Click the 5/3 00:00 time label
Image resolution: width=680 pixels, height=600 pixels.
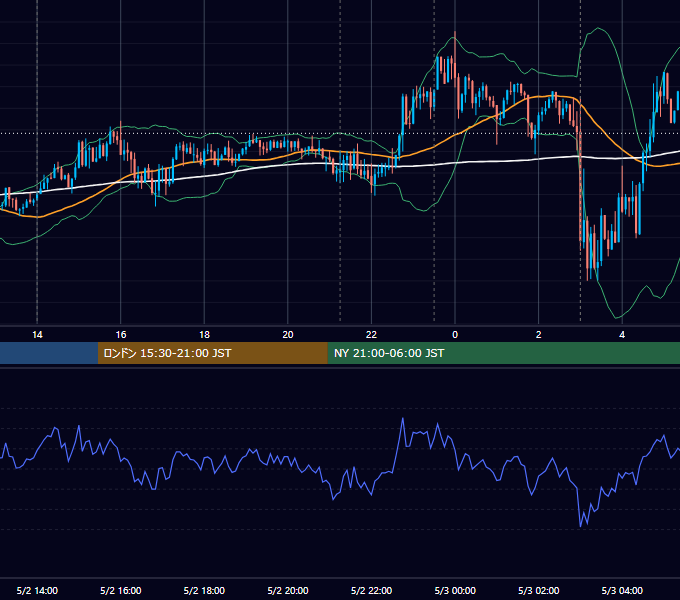[455, 590]
